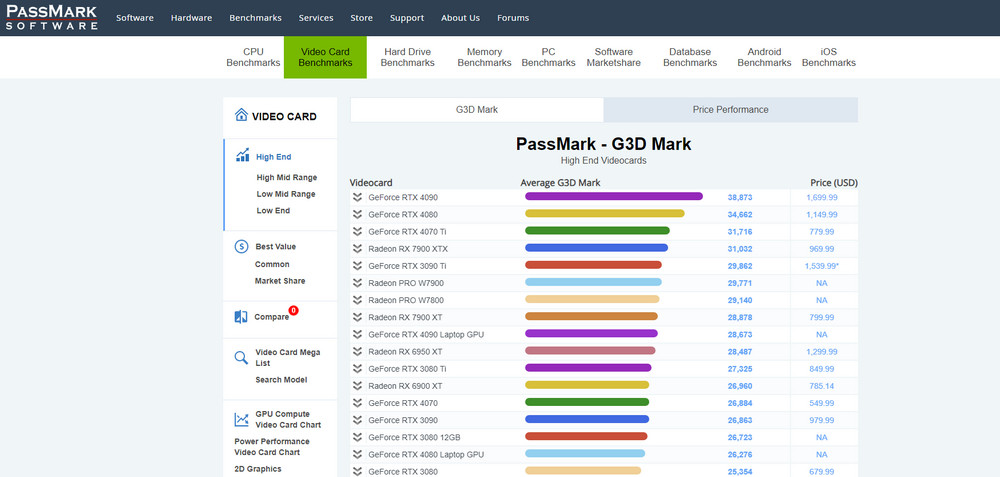The image size is (1000, 477).
Task: Open the Database Benchmarks tab
Action: 690,57
